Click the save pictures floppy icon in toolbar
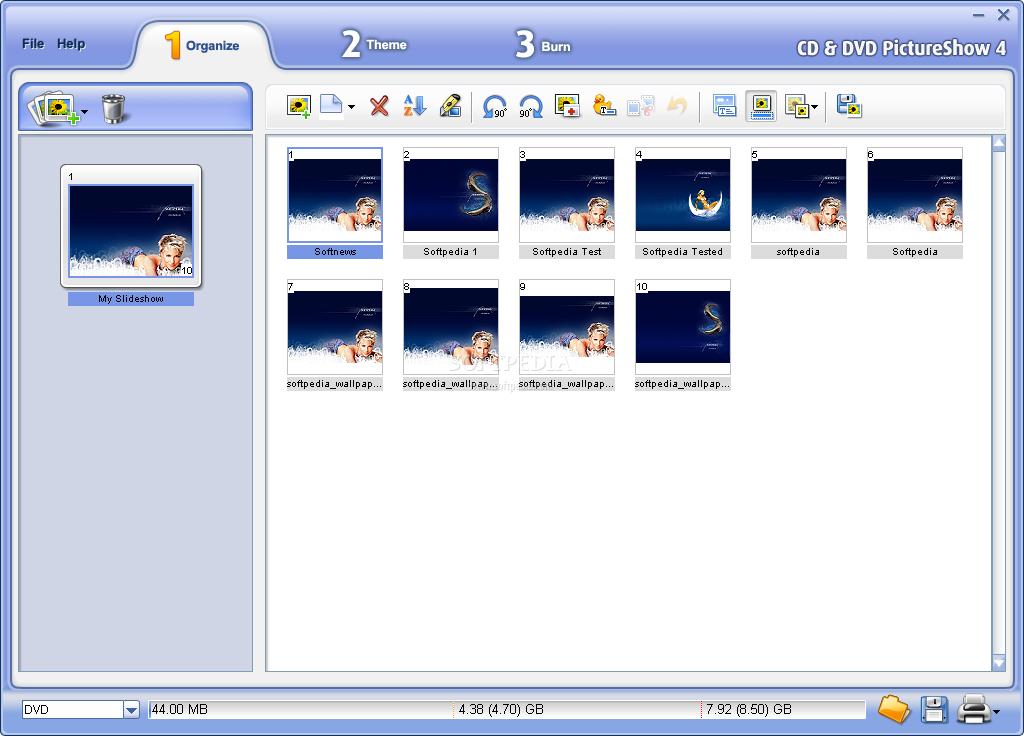 click(x=849, y=106)
